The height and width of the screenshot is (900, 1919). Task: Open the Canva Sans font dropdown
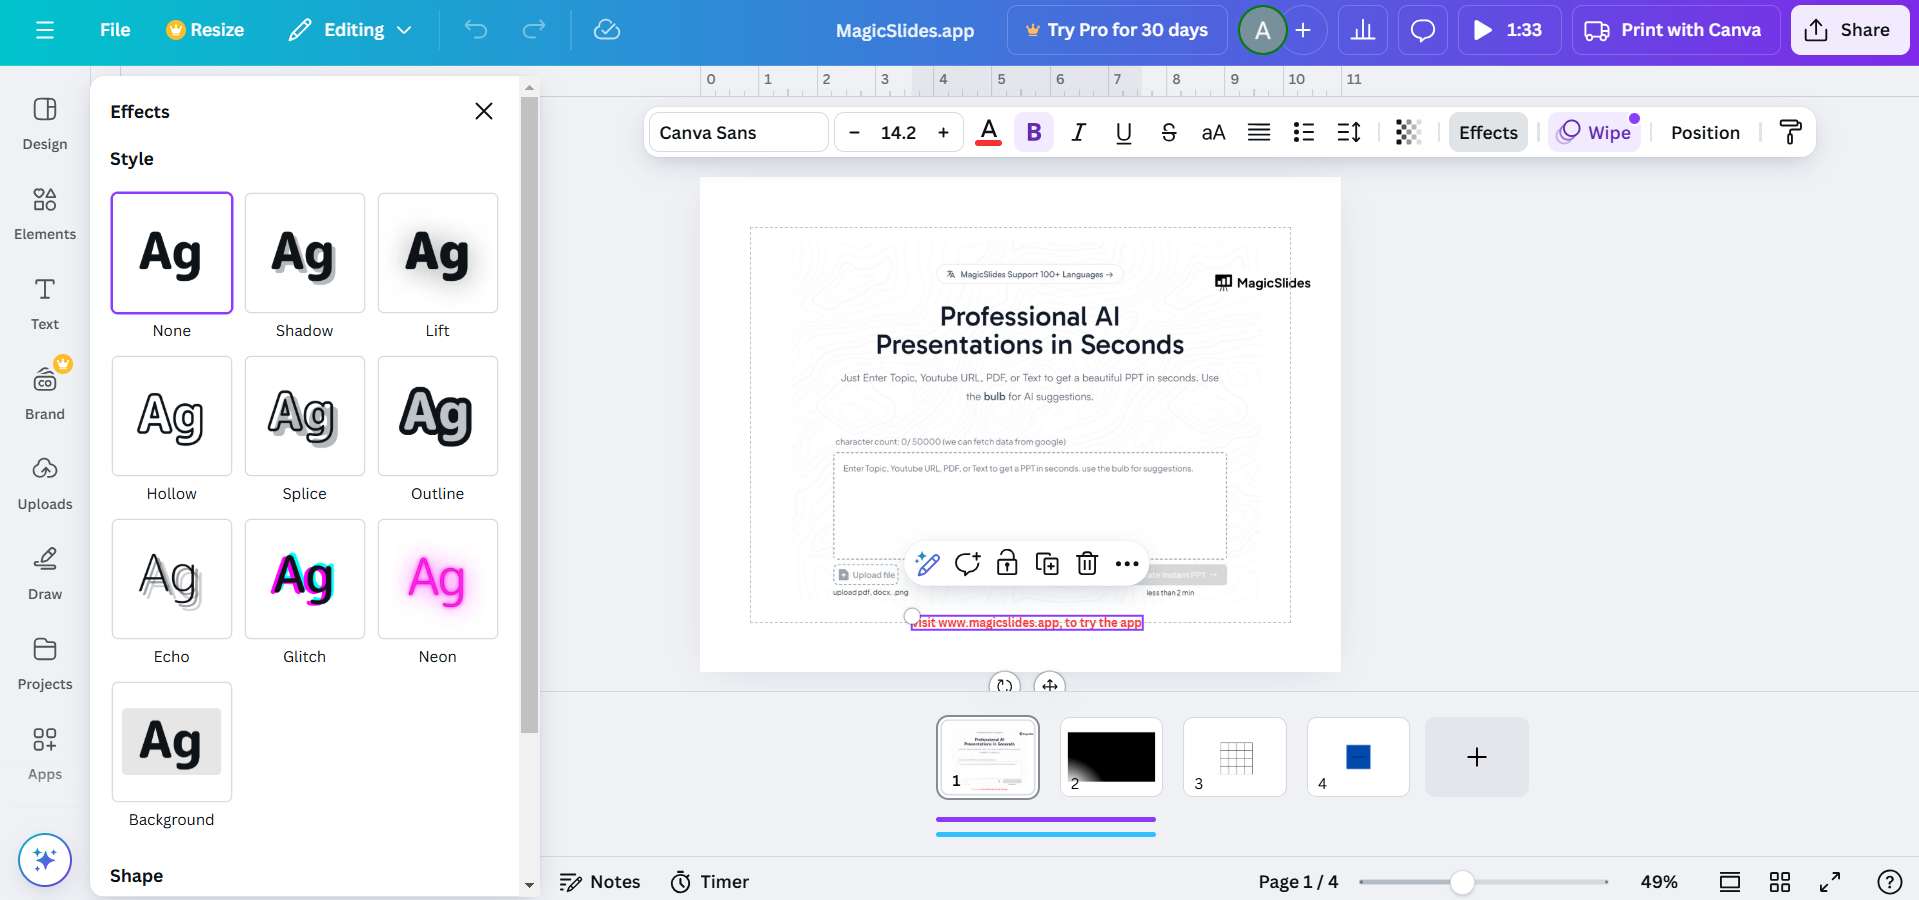tap(739, 132)
